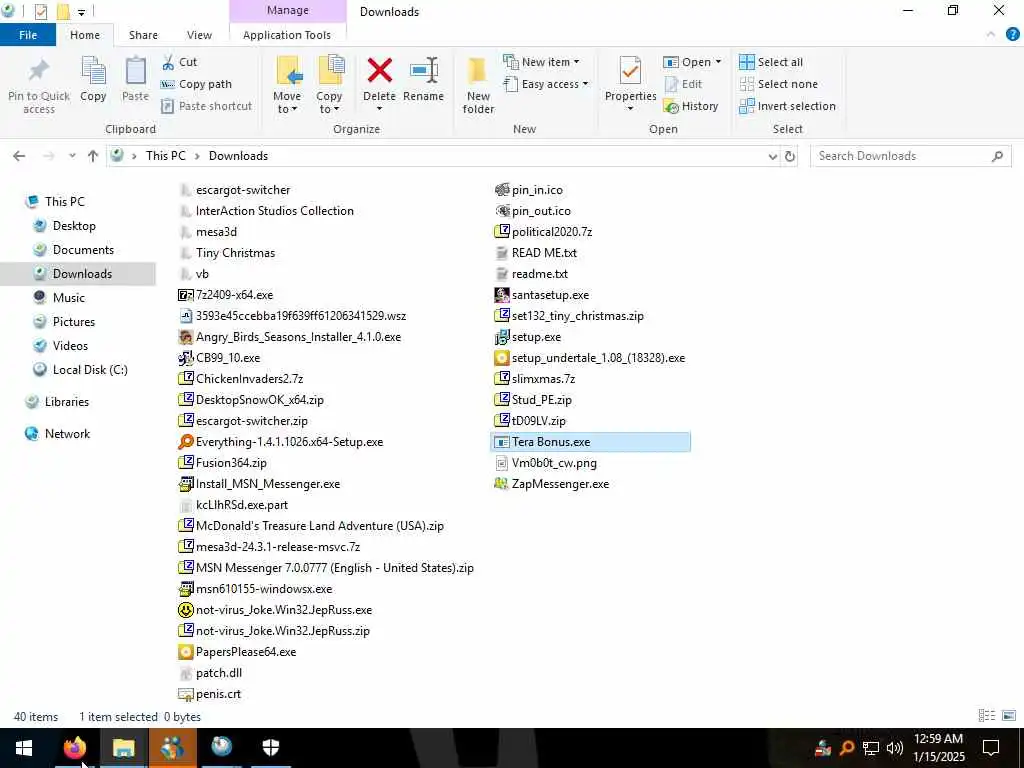Select Network in the navigation pane

point(67,434)
